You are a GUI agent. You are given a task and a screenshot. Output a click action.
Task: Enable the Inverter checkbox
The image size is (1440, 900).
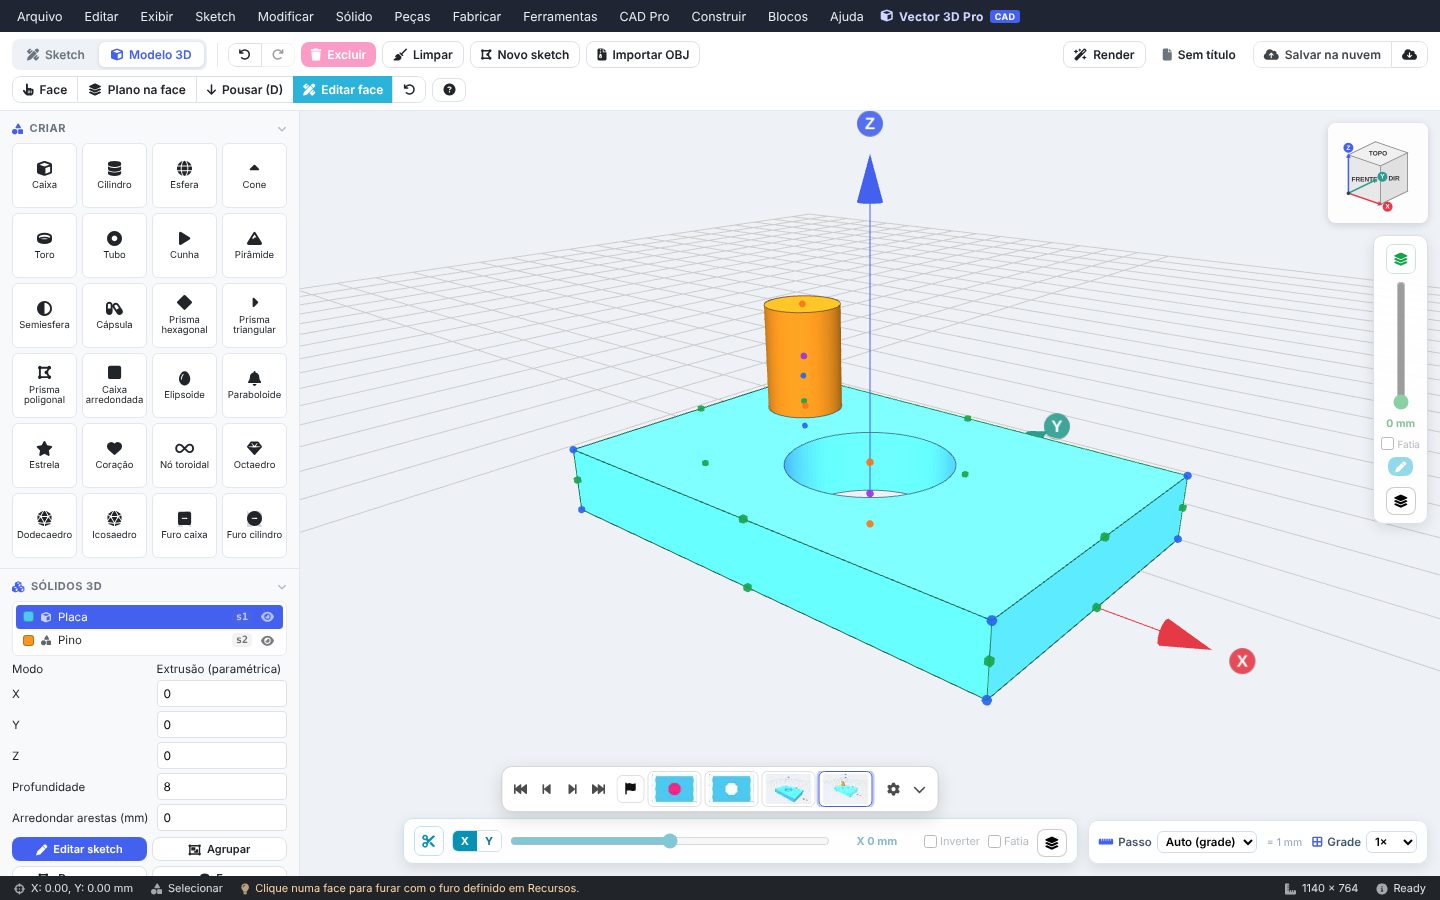click(x=930, y=842)
